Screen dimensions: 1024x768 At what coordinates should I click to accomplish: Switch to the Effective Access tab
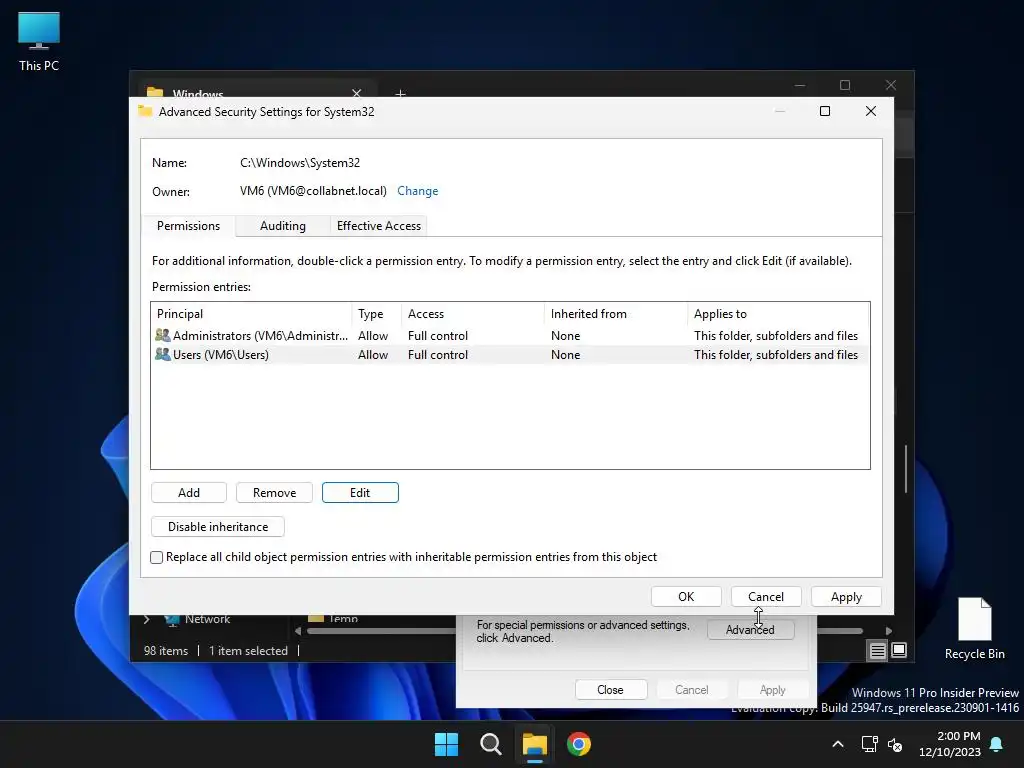[x=379, y=226]
